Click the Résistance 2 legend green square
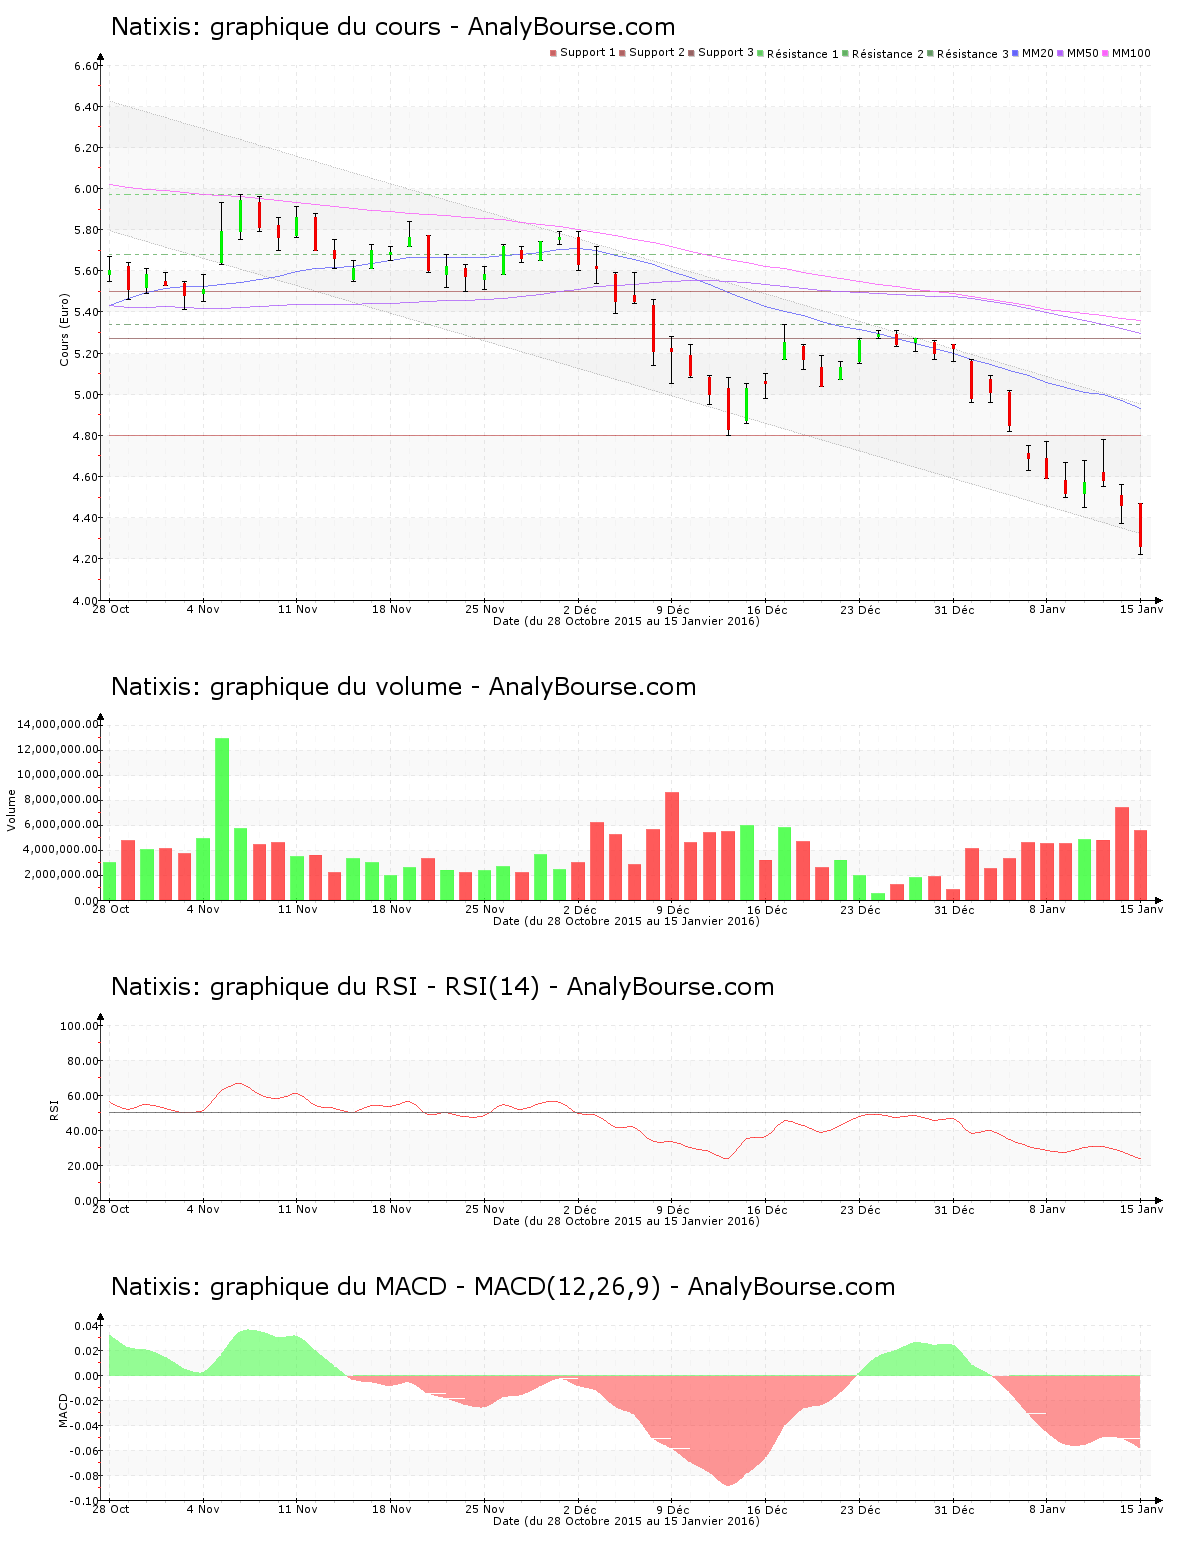Viewport: 1200px width, 1550px height. 845,53
